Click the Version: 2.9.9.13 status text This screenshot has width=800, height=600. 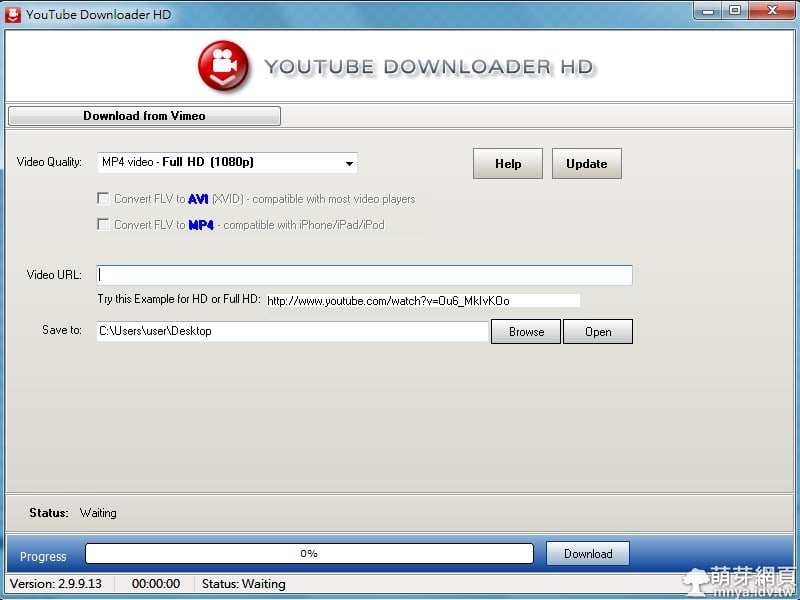click(56, 584)
